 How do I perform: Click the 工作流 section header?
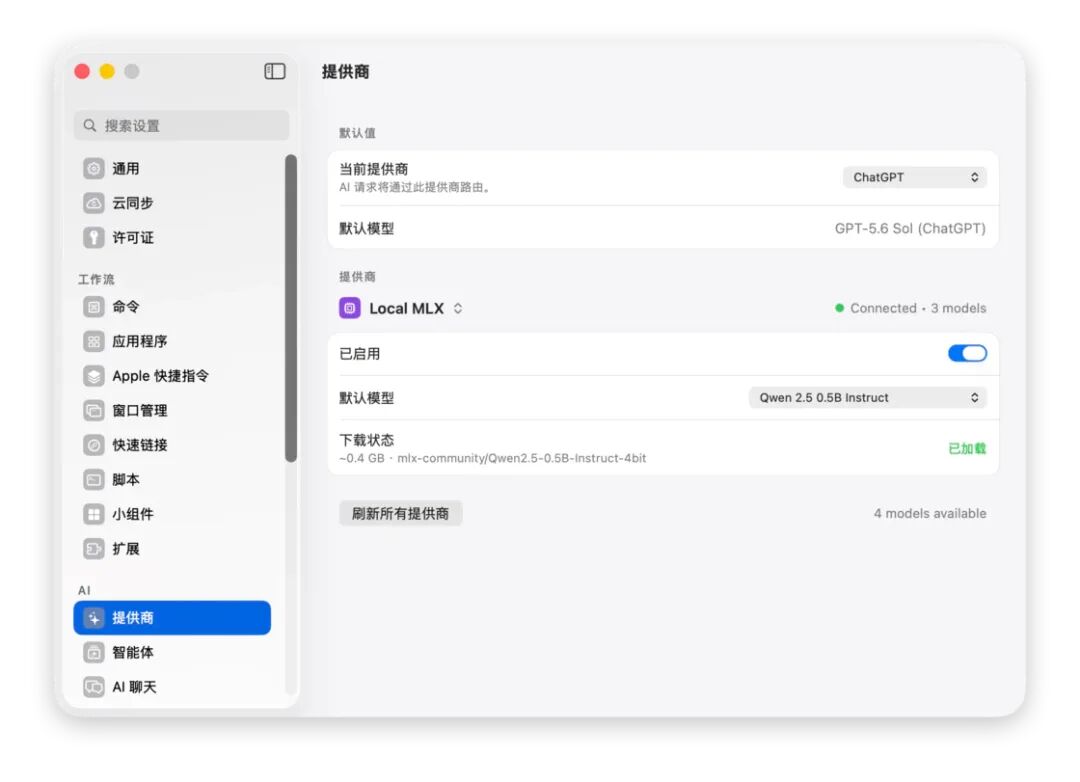tap(96, 279)
